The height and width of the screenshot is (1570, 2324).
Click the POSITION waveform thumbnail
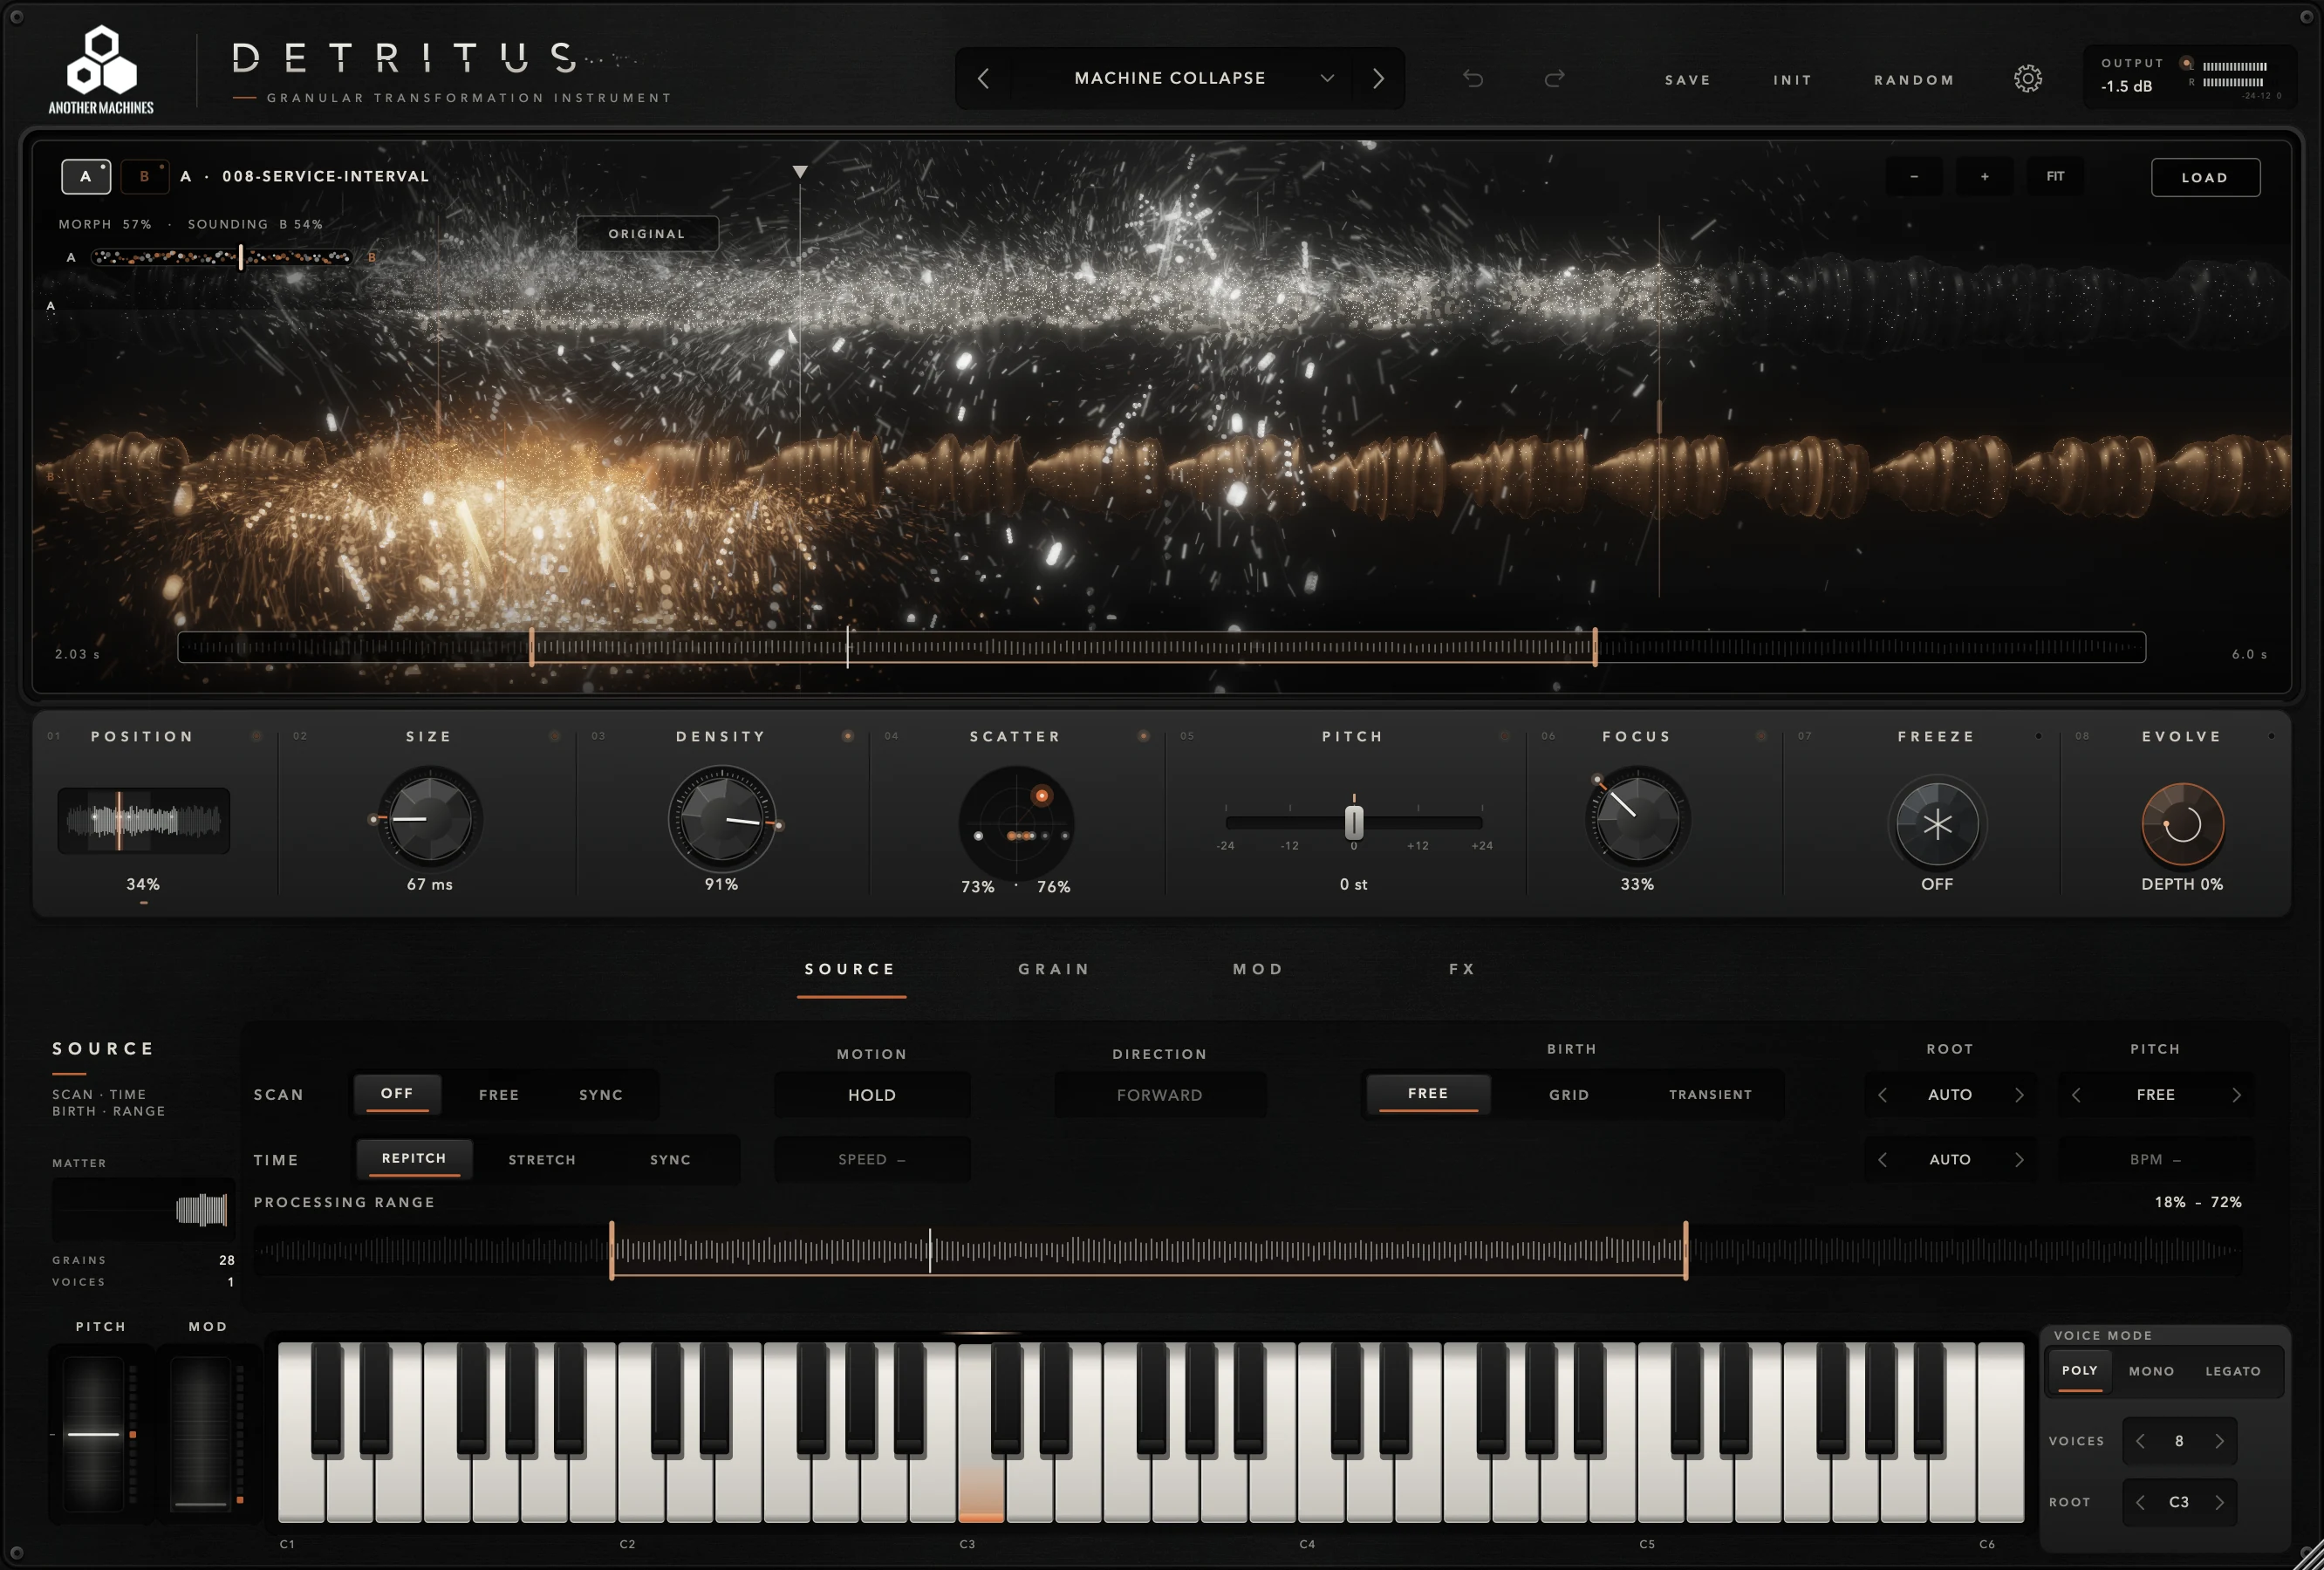click(143, 820)
